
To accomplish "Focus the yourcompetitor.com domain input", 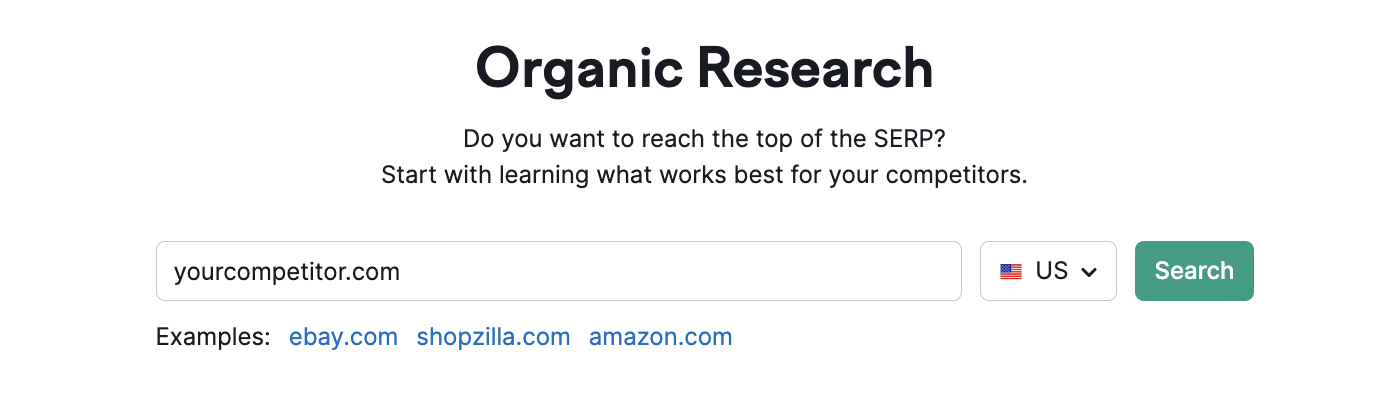I will pyautogui.click(x=559, y=271).
